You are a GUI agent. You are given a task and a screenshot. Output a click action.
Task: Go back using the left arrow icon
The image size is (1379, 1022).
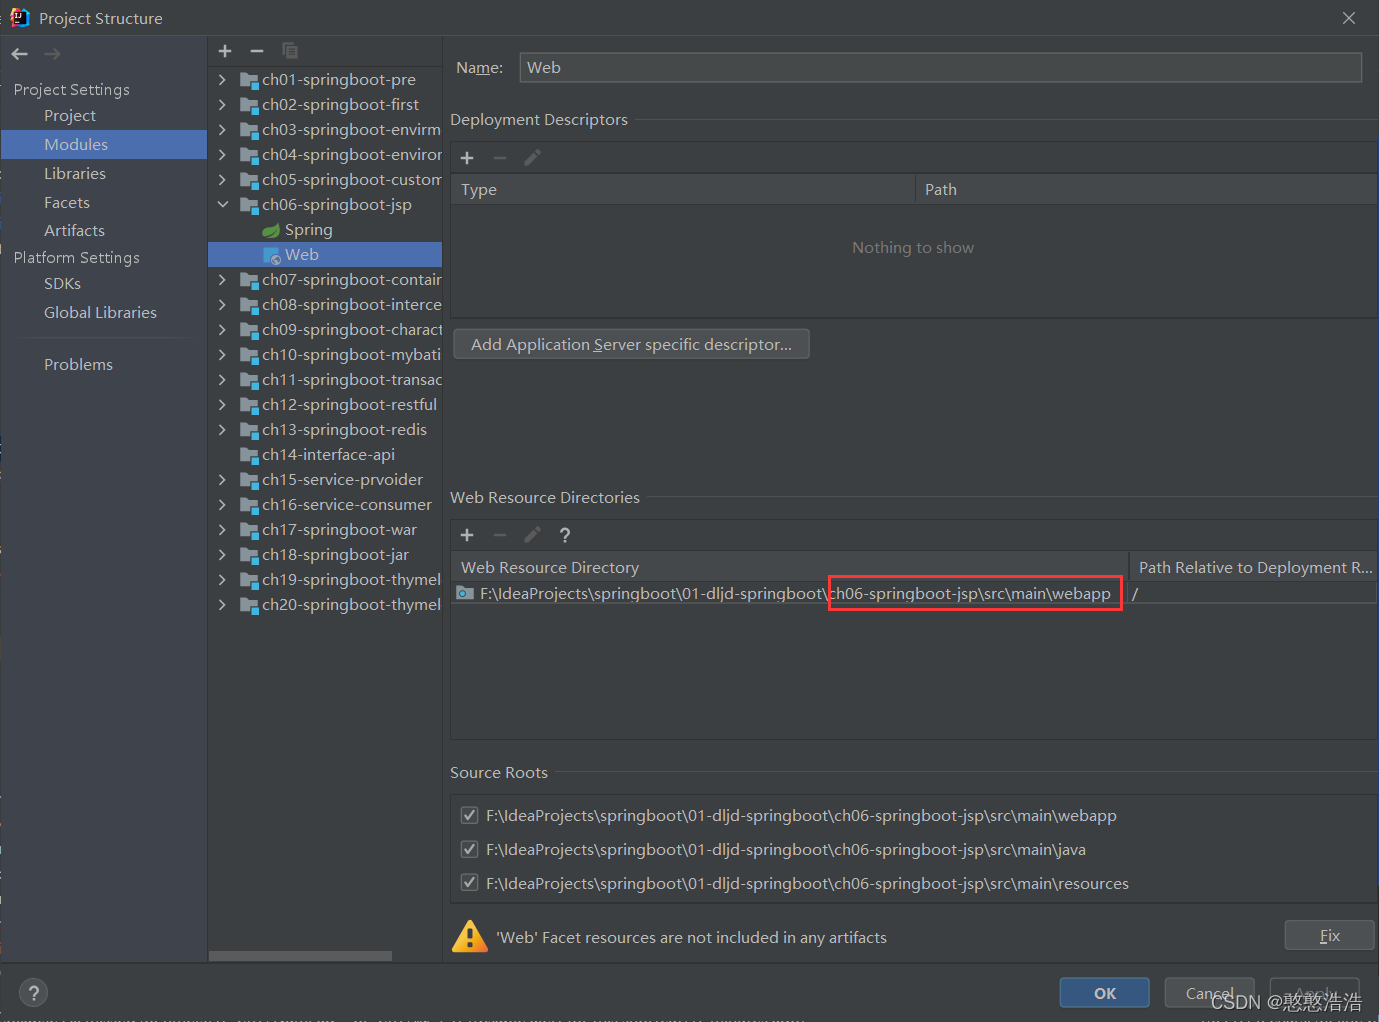20,54
